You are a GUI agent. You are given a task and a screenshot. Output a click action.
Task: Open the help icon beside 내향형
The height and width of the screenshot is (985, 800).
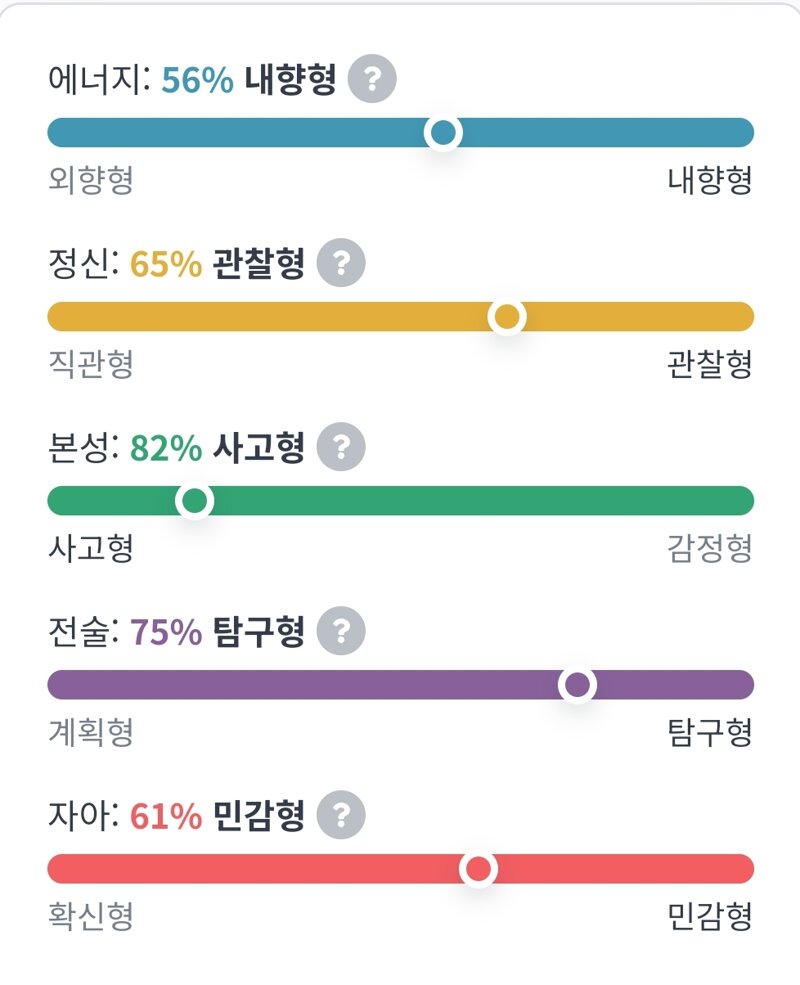(372, 79)
